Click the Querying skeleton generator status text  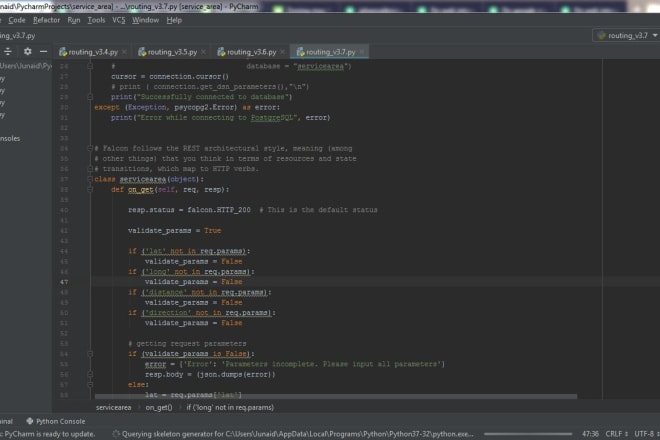click(x=298, y=434)
